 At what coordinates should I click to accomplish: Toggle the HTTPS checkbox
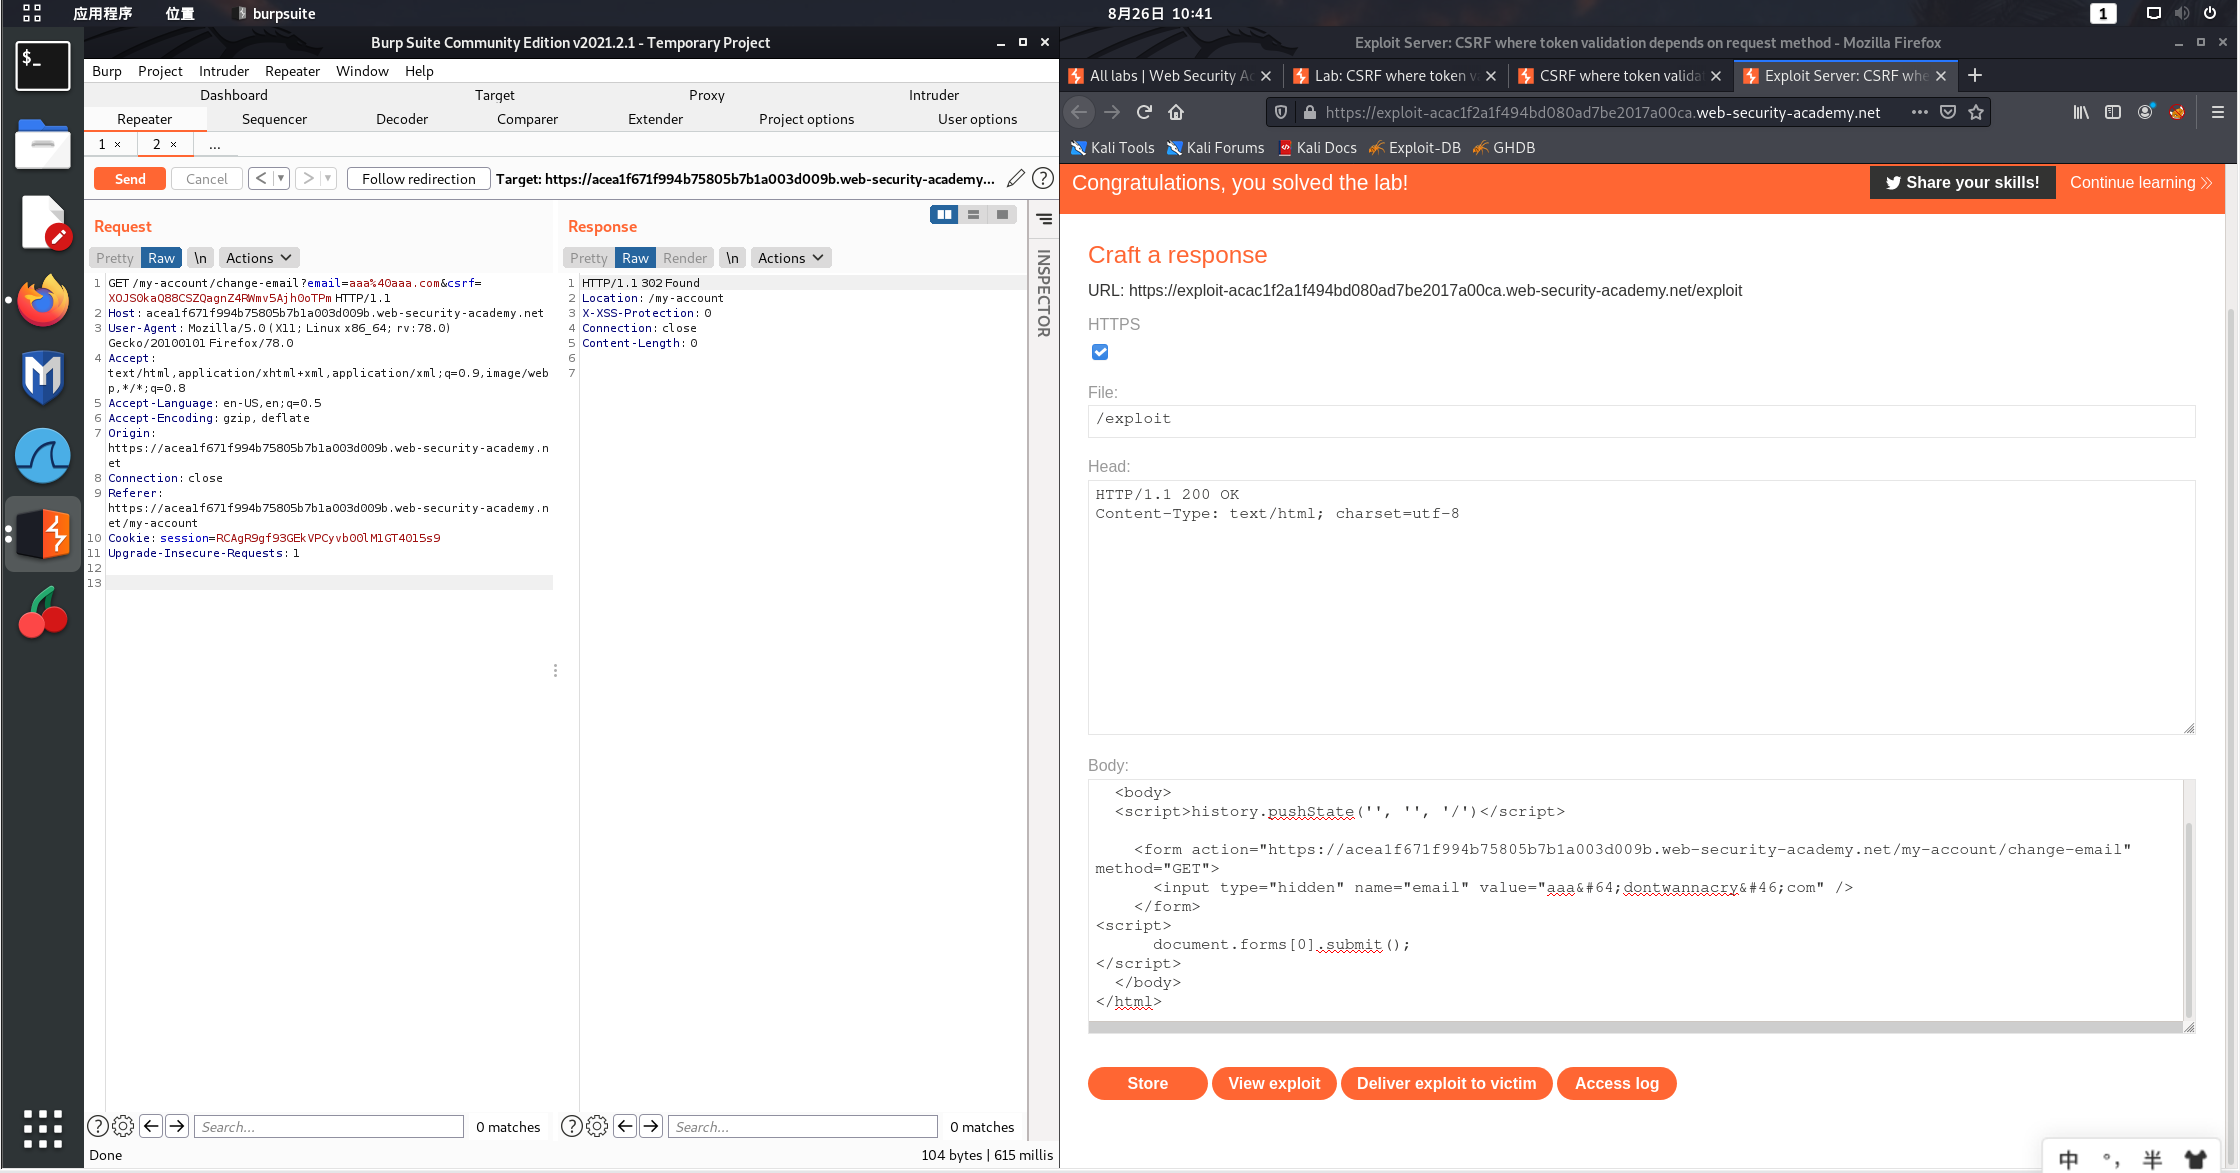coord(1100,352)
